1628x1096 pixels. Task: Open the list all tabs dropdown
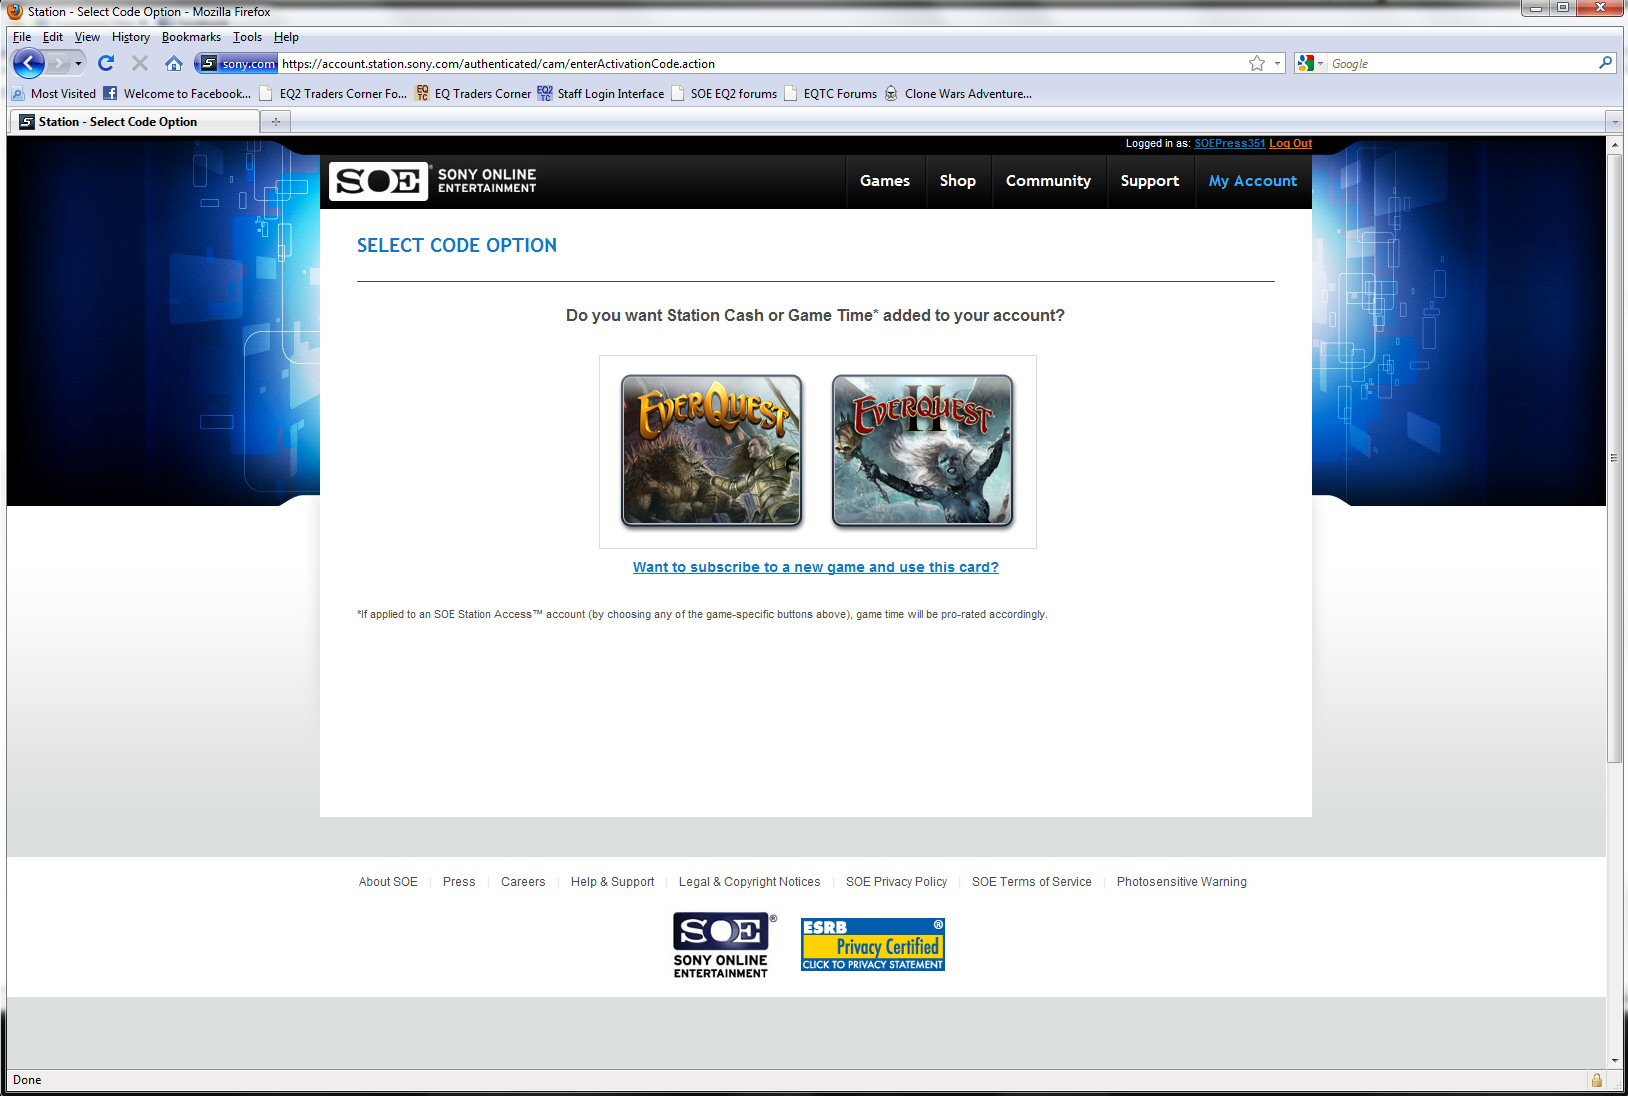pos(1614,122)
